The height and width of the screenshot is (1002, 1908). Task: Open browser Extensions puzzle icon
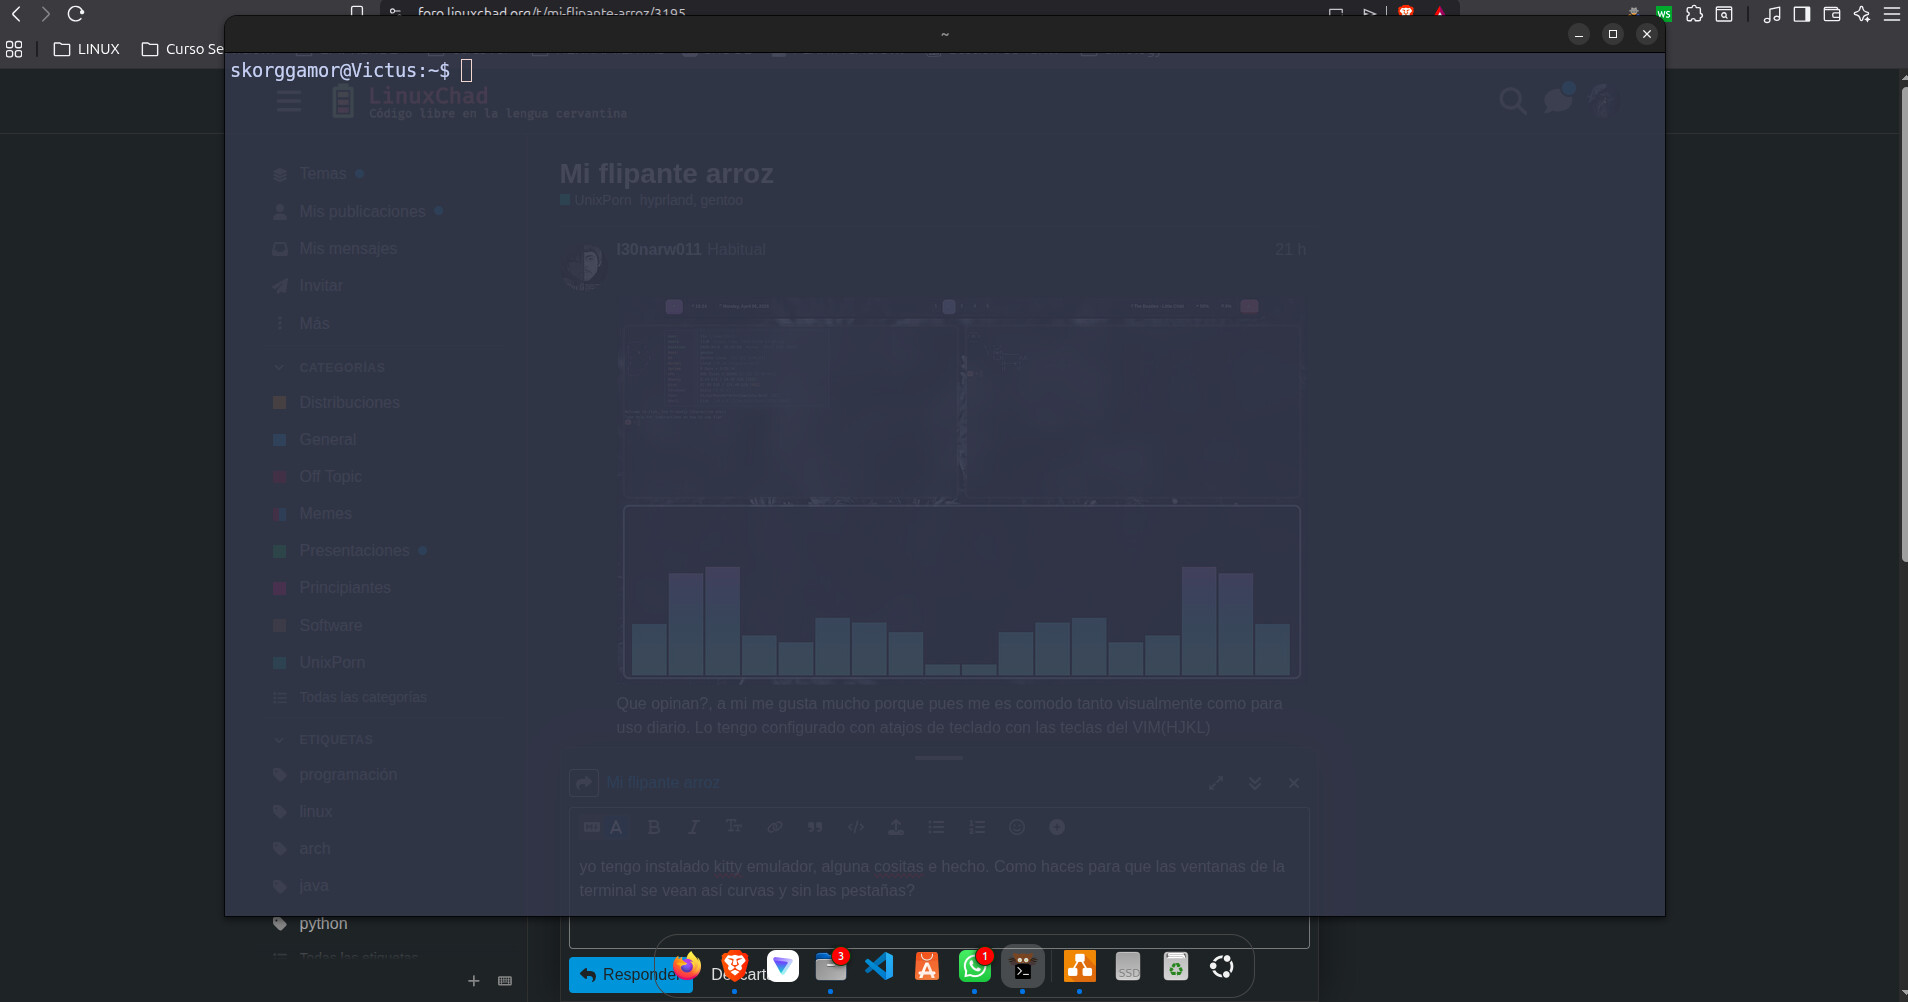coord(1694,14)
